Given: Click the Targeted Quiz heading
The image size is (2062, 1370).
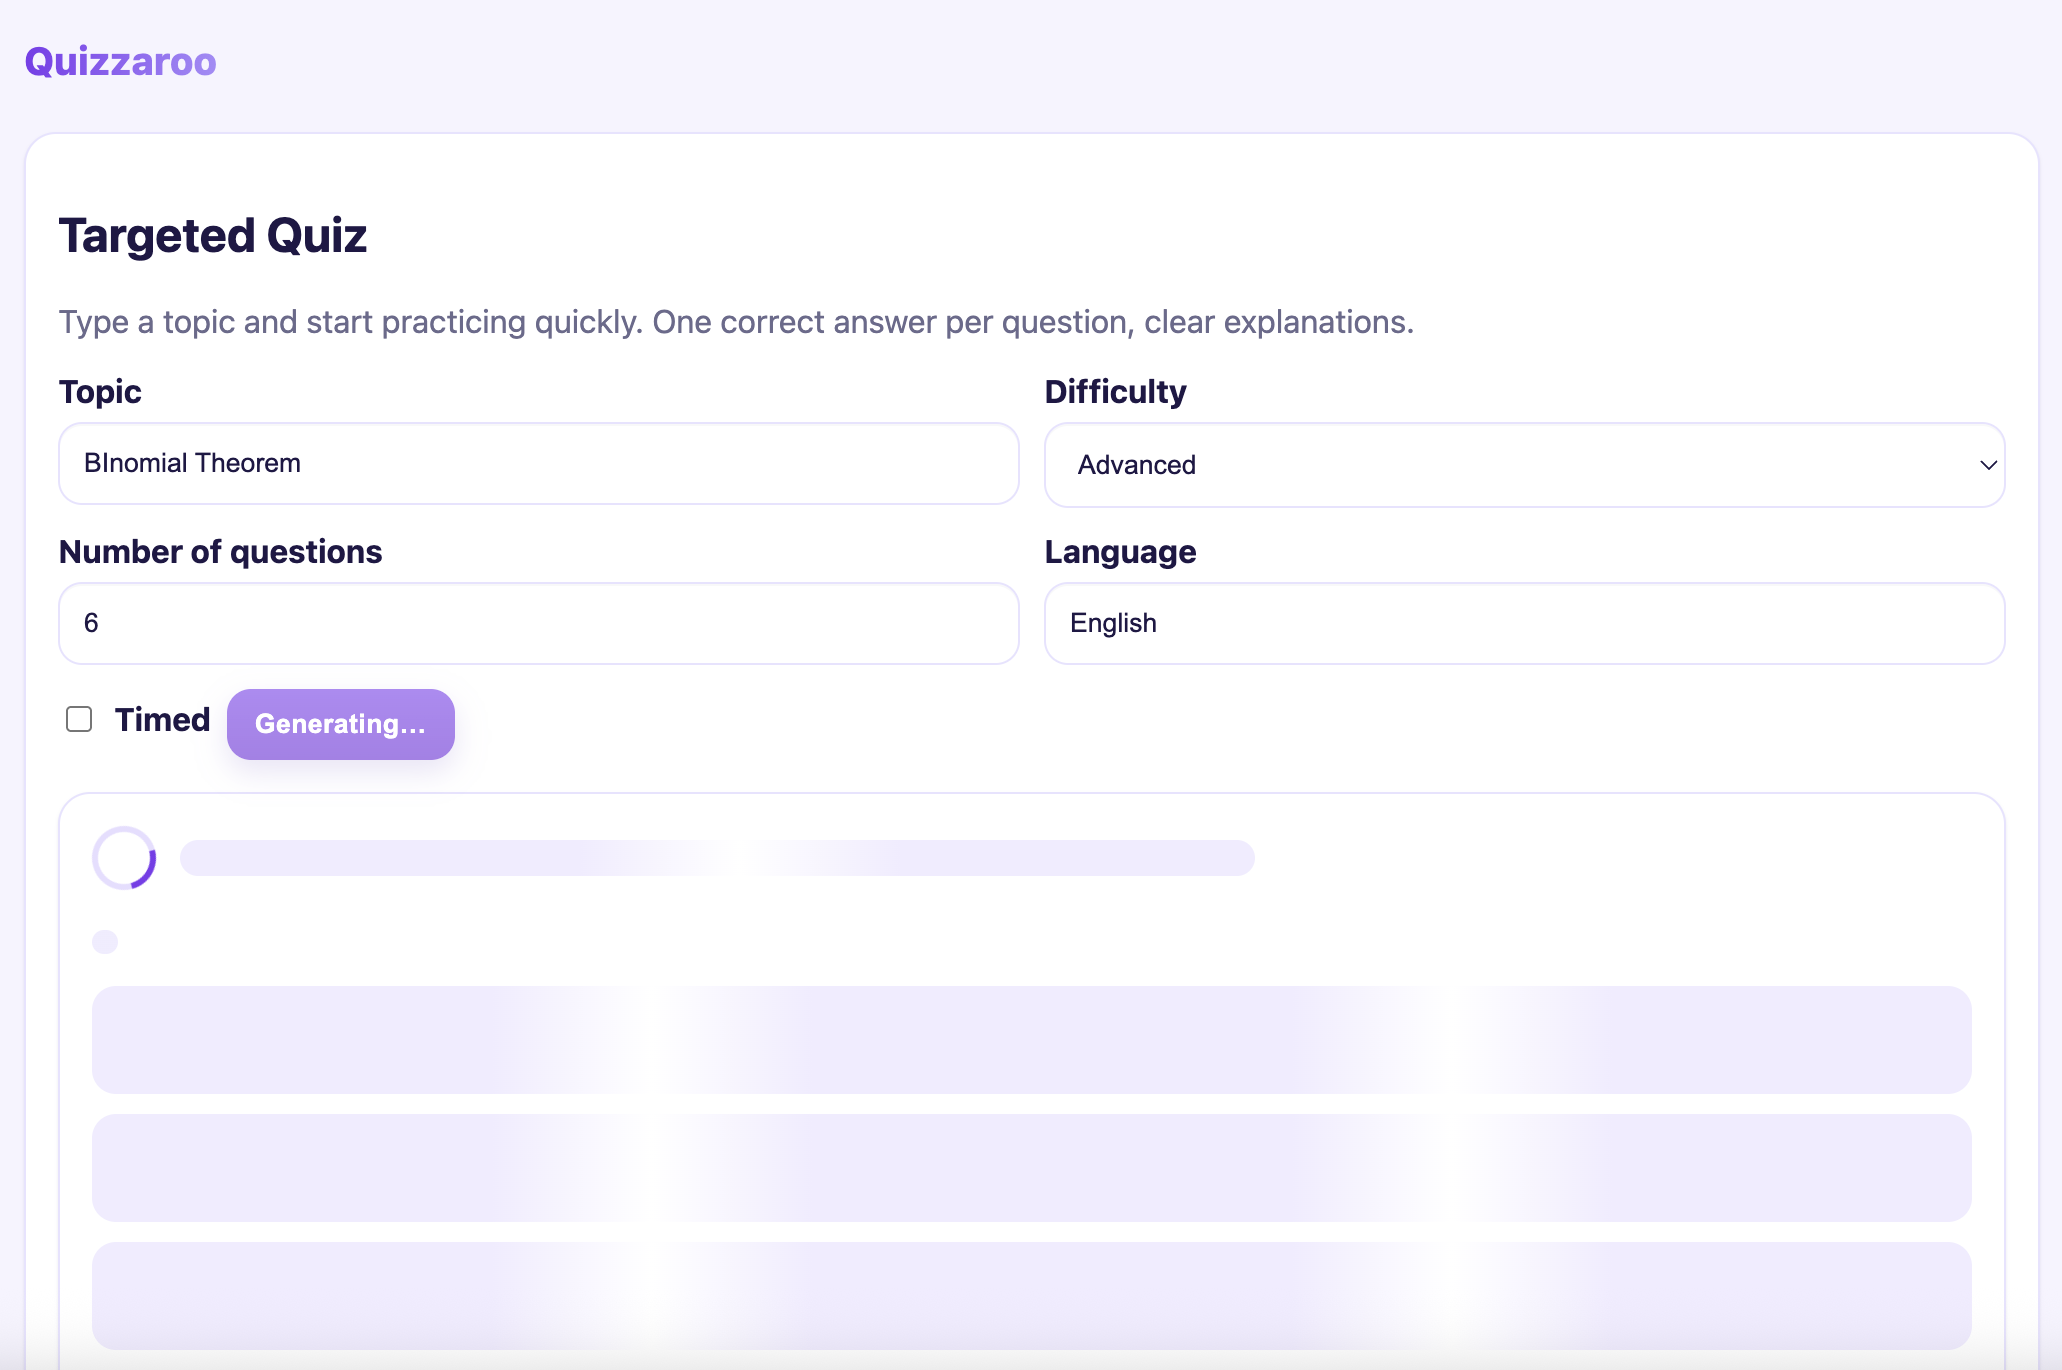Looking at the screenshot, I should tap(213, 236).
